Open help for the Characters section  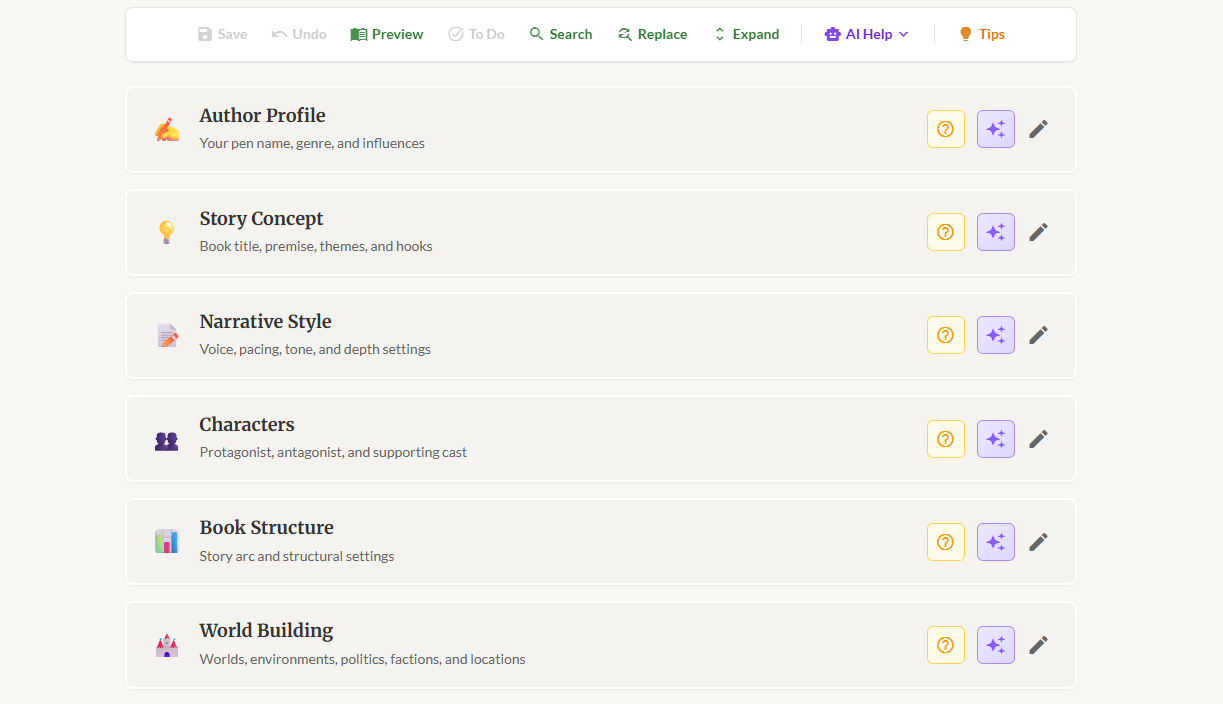click(945, 438)
